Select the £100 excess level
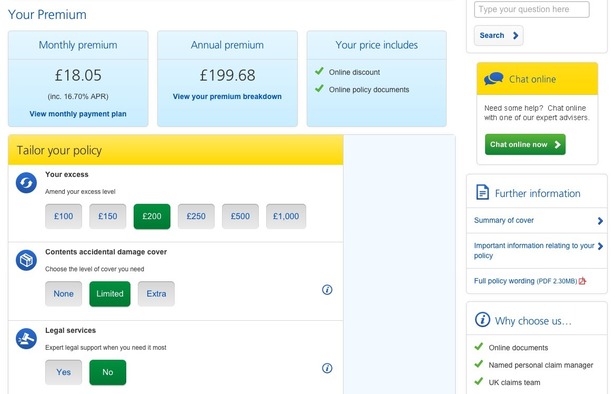The image size is (615, 394). [x=64, y=216]
